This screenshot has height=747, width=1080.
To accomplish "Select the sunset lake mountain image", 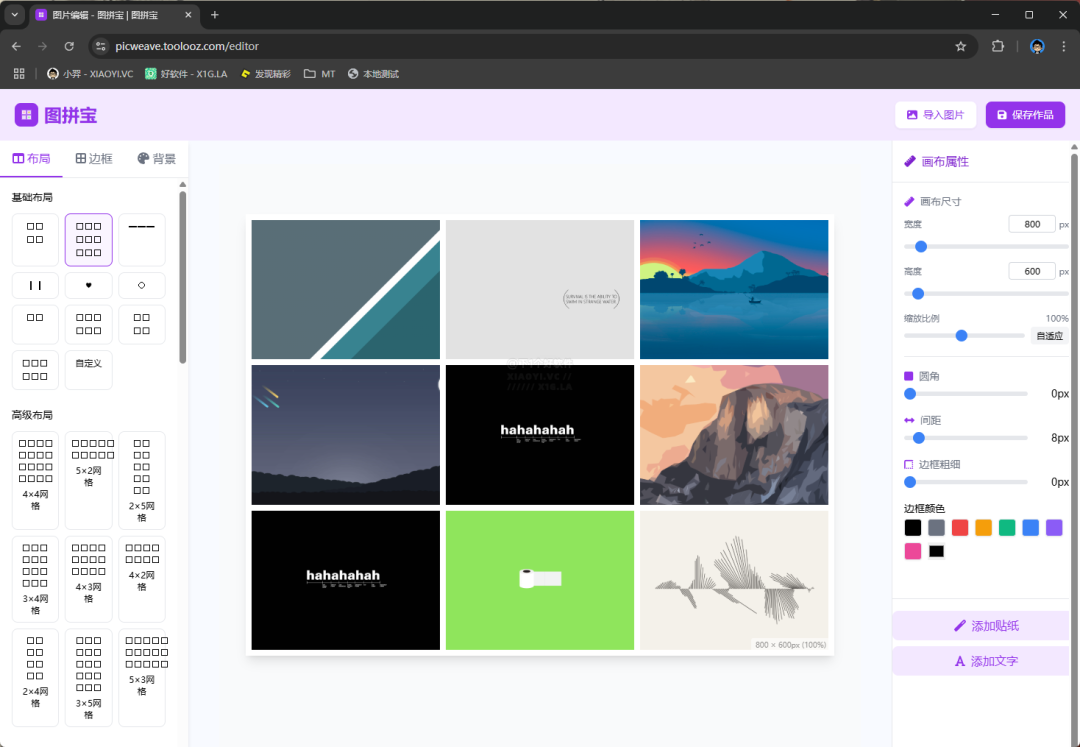I will (x=734, y=289).
